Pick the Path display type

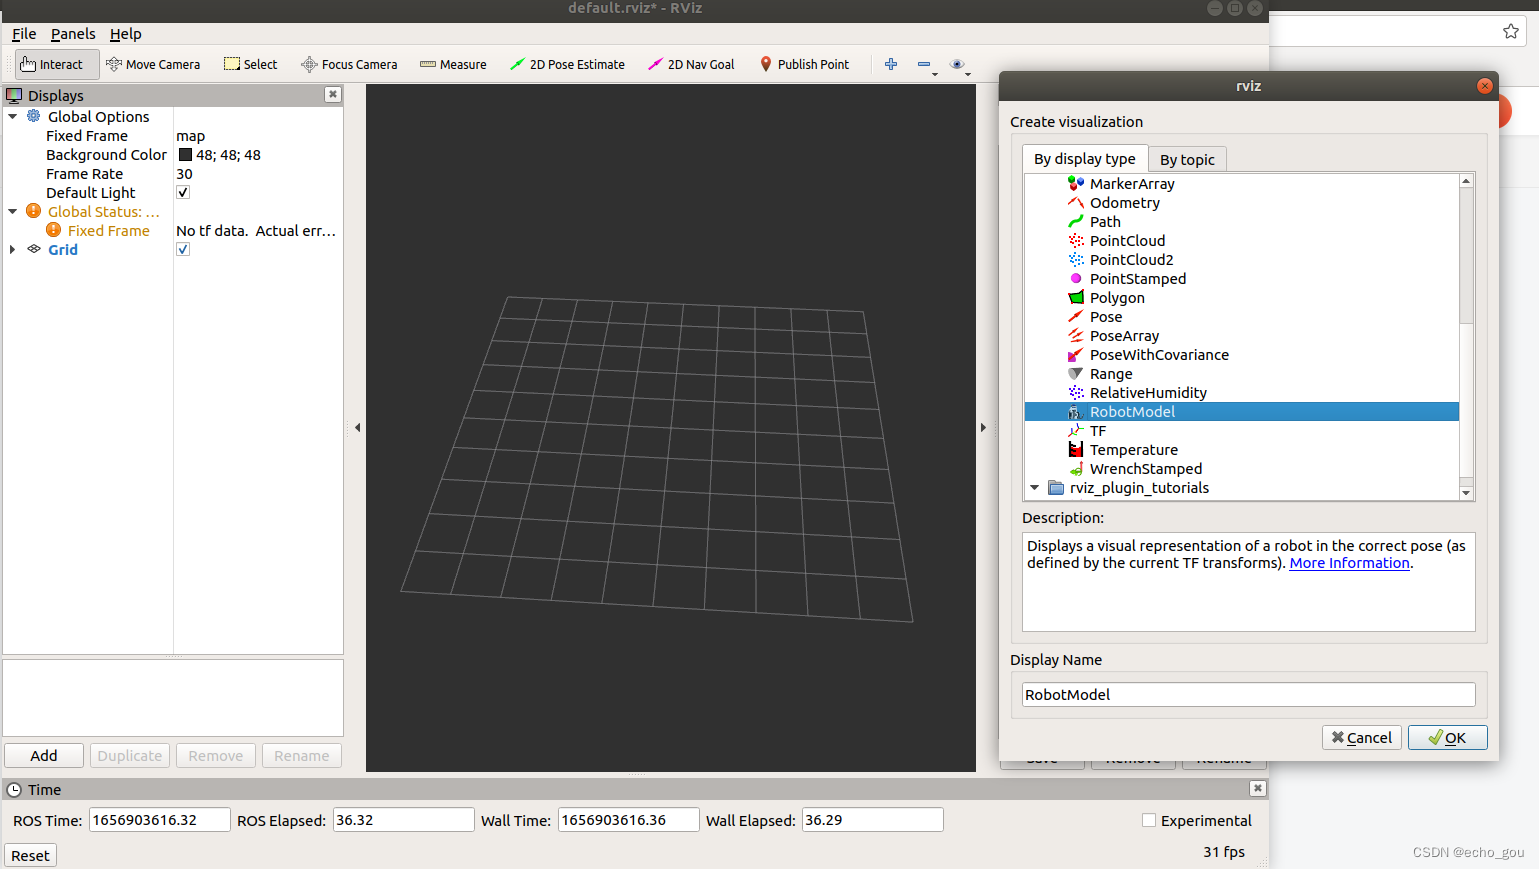coord(1105,222)
